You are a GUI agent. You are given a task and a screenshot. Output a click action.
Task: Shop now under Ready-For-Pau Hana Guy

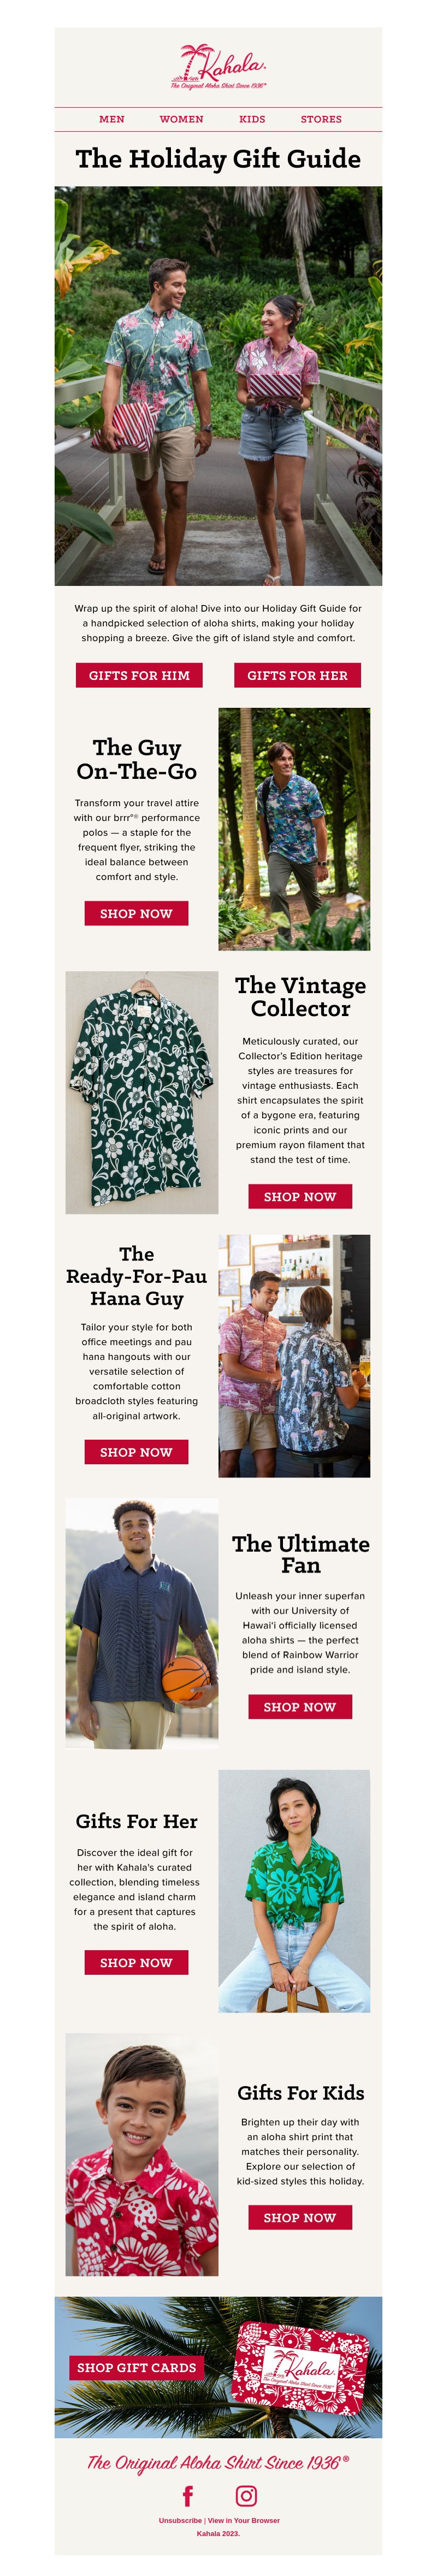[136, 1452]
